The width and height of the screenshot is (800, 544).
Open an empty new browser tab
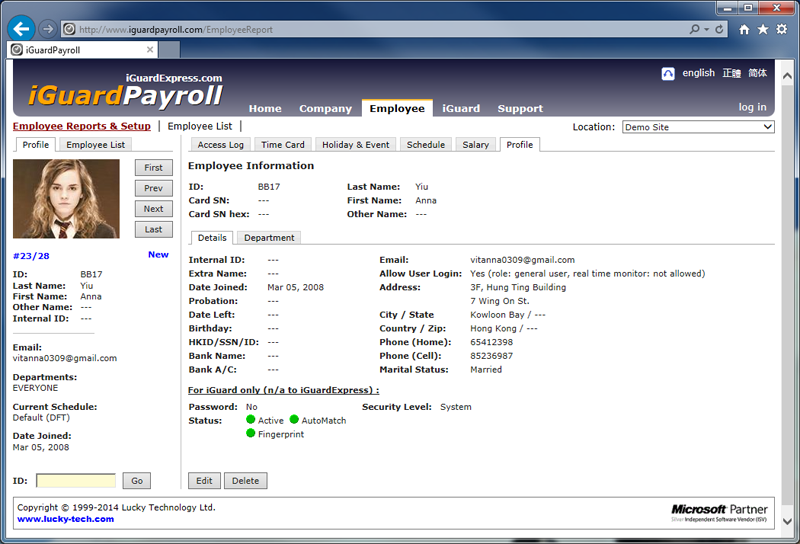click(x=169, y=50)
